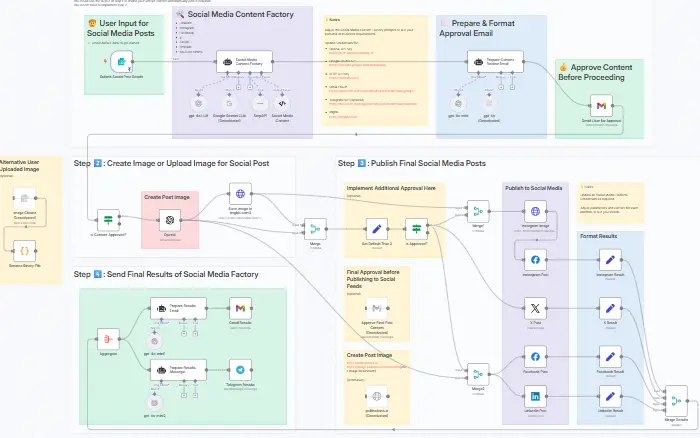Screen dimensions: 700x438
Task: Add a memory sub-node to Prepare Results Message
Action: pyautogui.click(x=183, y=395)
